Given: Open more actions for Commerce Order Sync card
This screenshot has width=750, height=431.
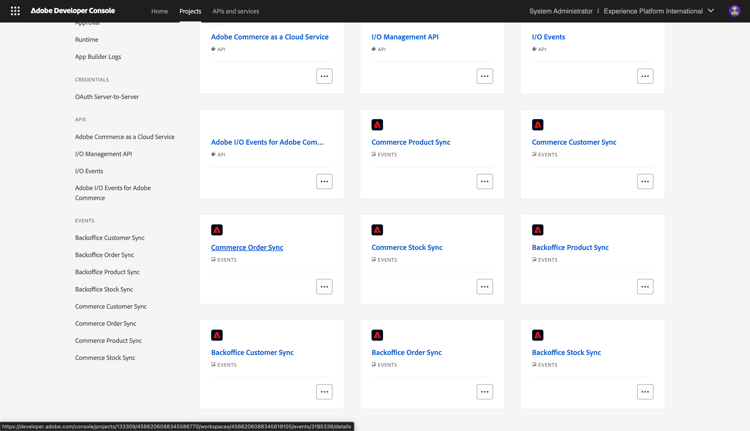Looking at the screenshot, I should (324, 287).
